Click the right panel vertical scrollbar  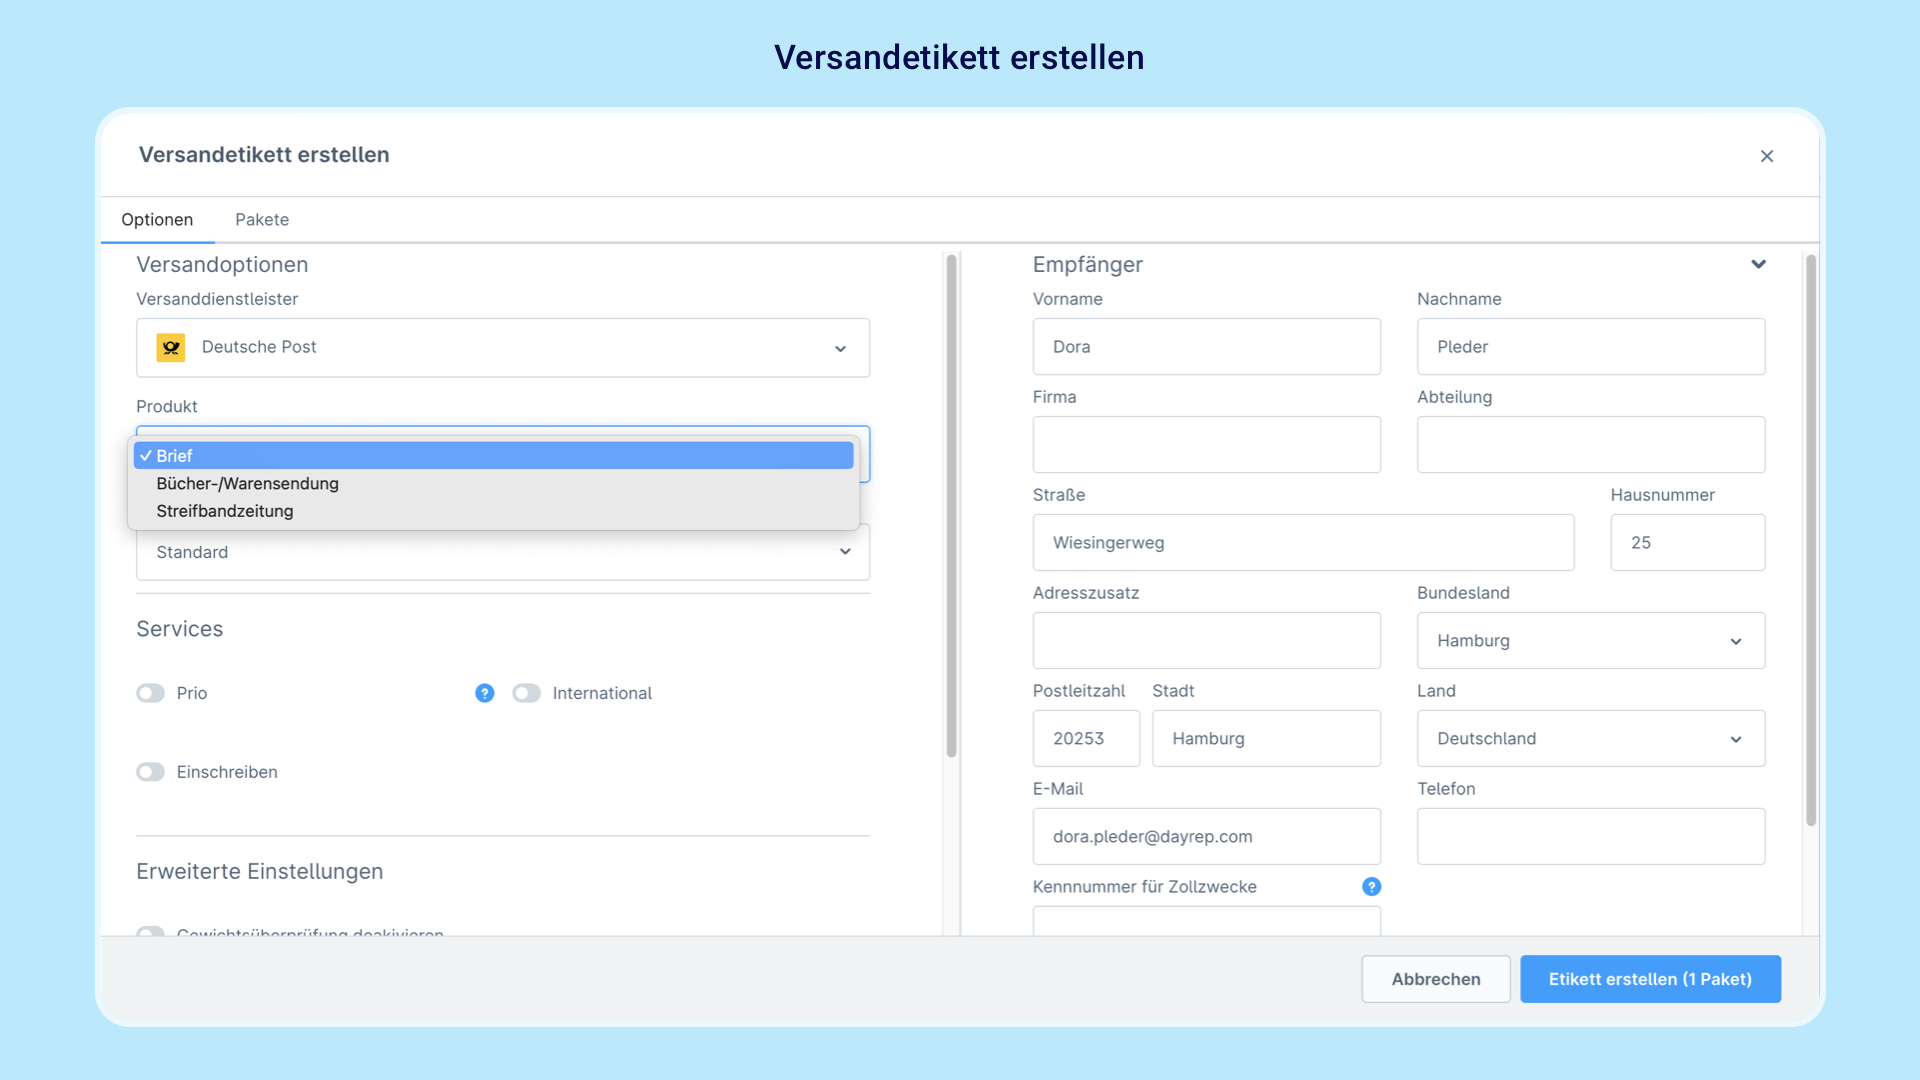(1810, 540)
